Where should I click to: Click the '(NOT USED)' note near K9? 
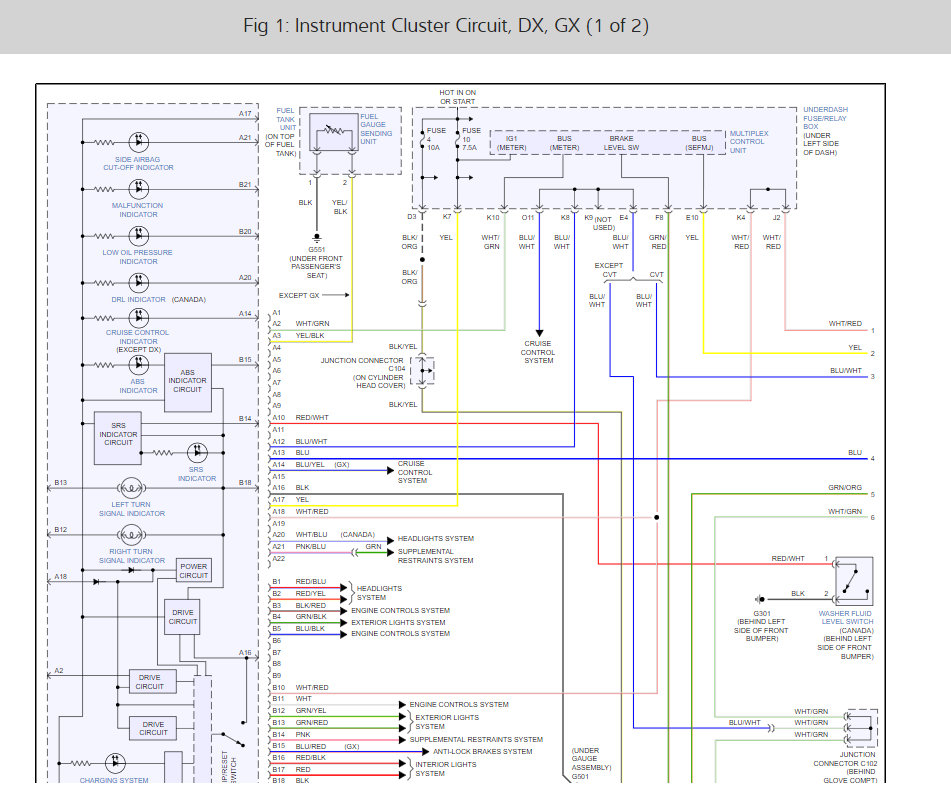click(603, 223)
